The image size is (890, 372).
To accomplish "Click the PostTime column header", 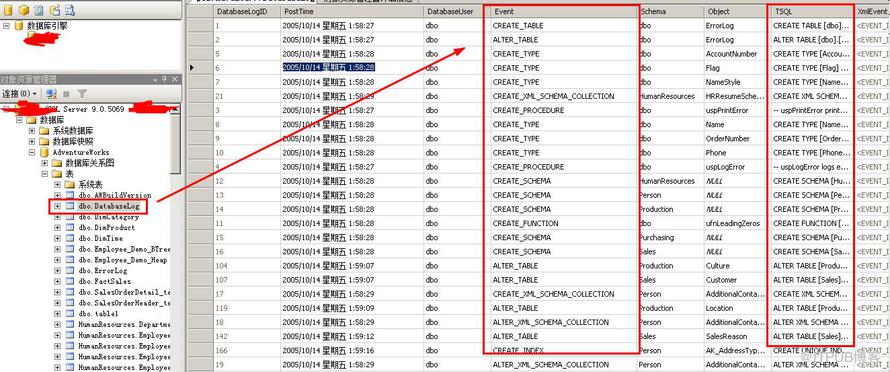I will pyautogui.click(x=352, y=11).
